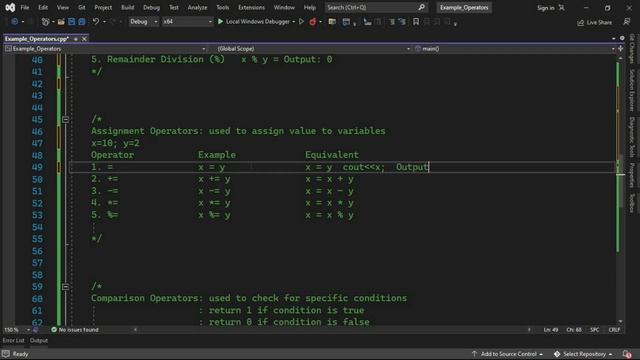Click the Live Share button

point(594,22)
